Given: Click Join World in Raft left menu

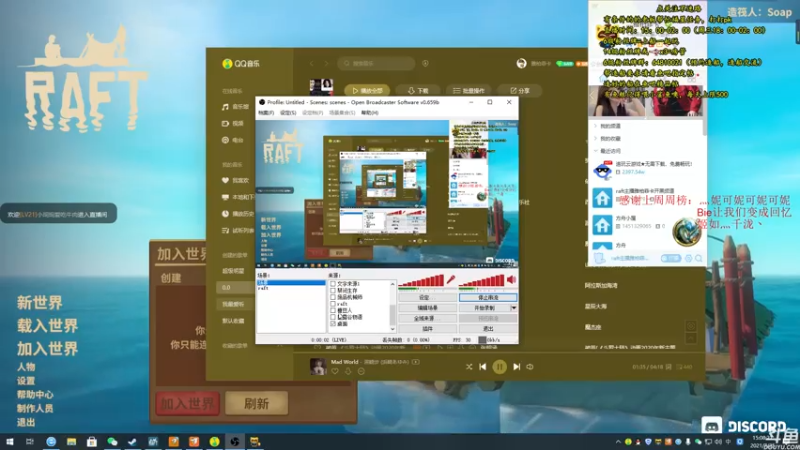Looking at the screenshot, I should [x=47, y=348].
